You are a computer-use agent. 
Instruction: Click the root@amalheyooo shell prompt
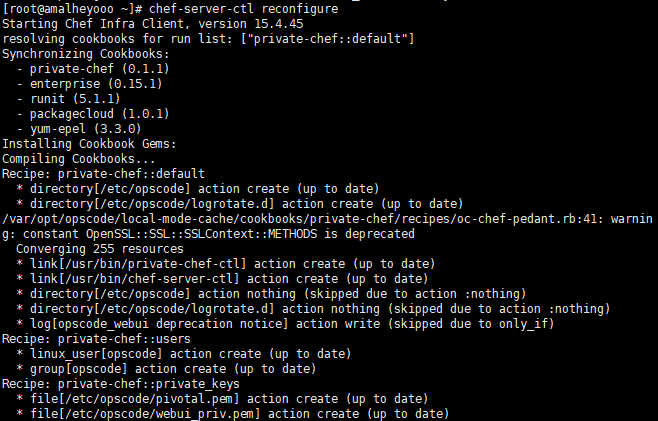(72, 9)
